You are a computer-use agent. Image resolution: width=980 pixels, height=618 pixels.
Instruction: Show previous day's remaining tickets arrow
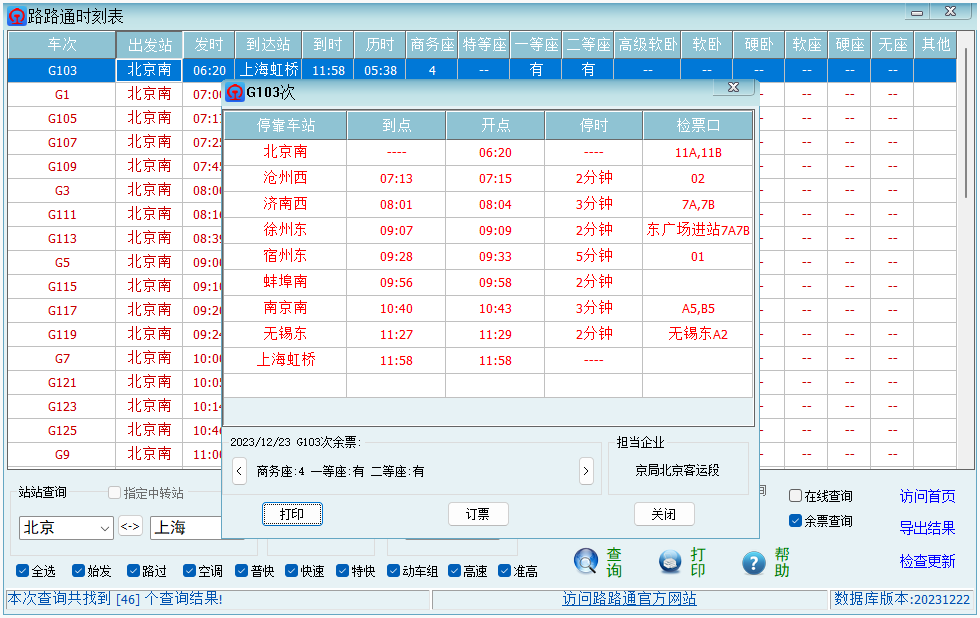(239, 471)
